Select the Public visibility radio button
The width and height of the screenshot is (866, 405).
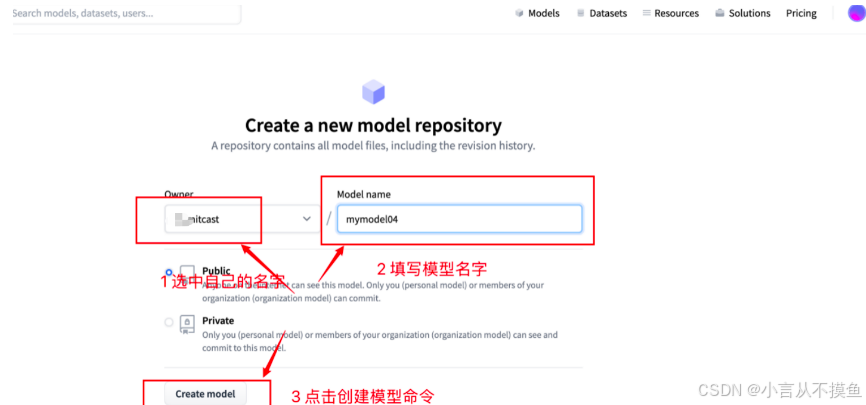click(169, 272)
